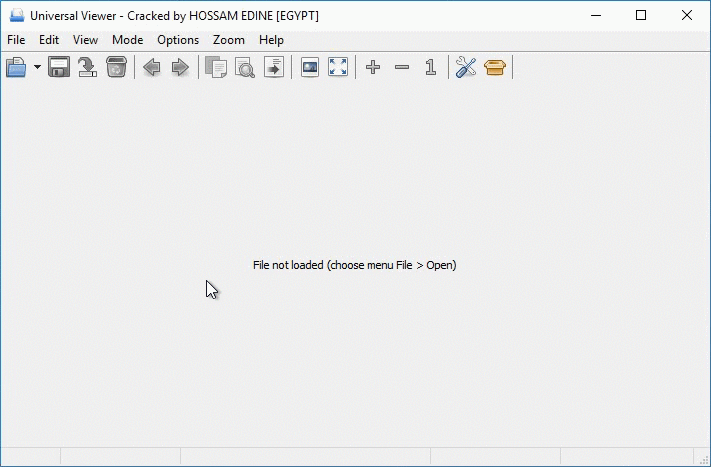Zoom out with the minus icon

pos(402,67)
